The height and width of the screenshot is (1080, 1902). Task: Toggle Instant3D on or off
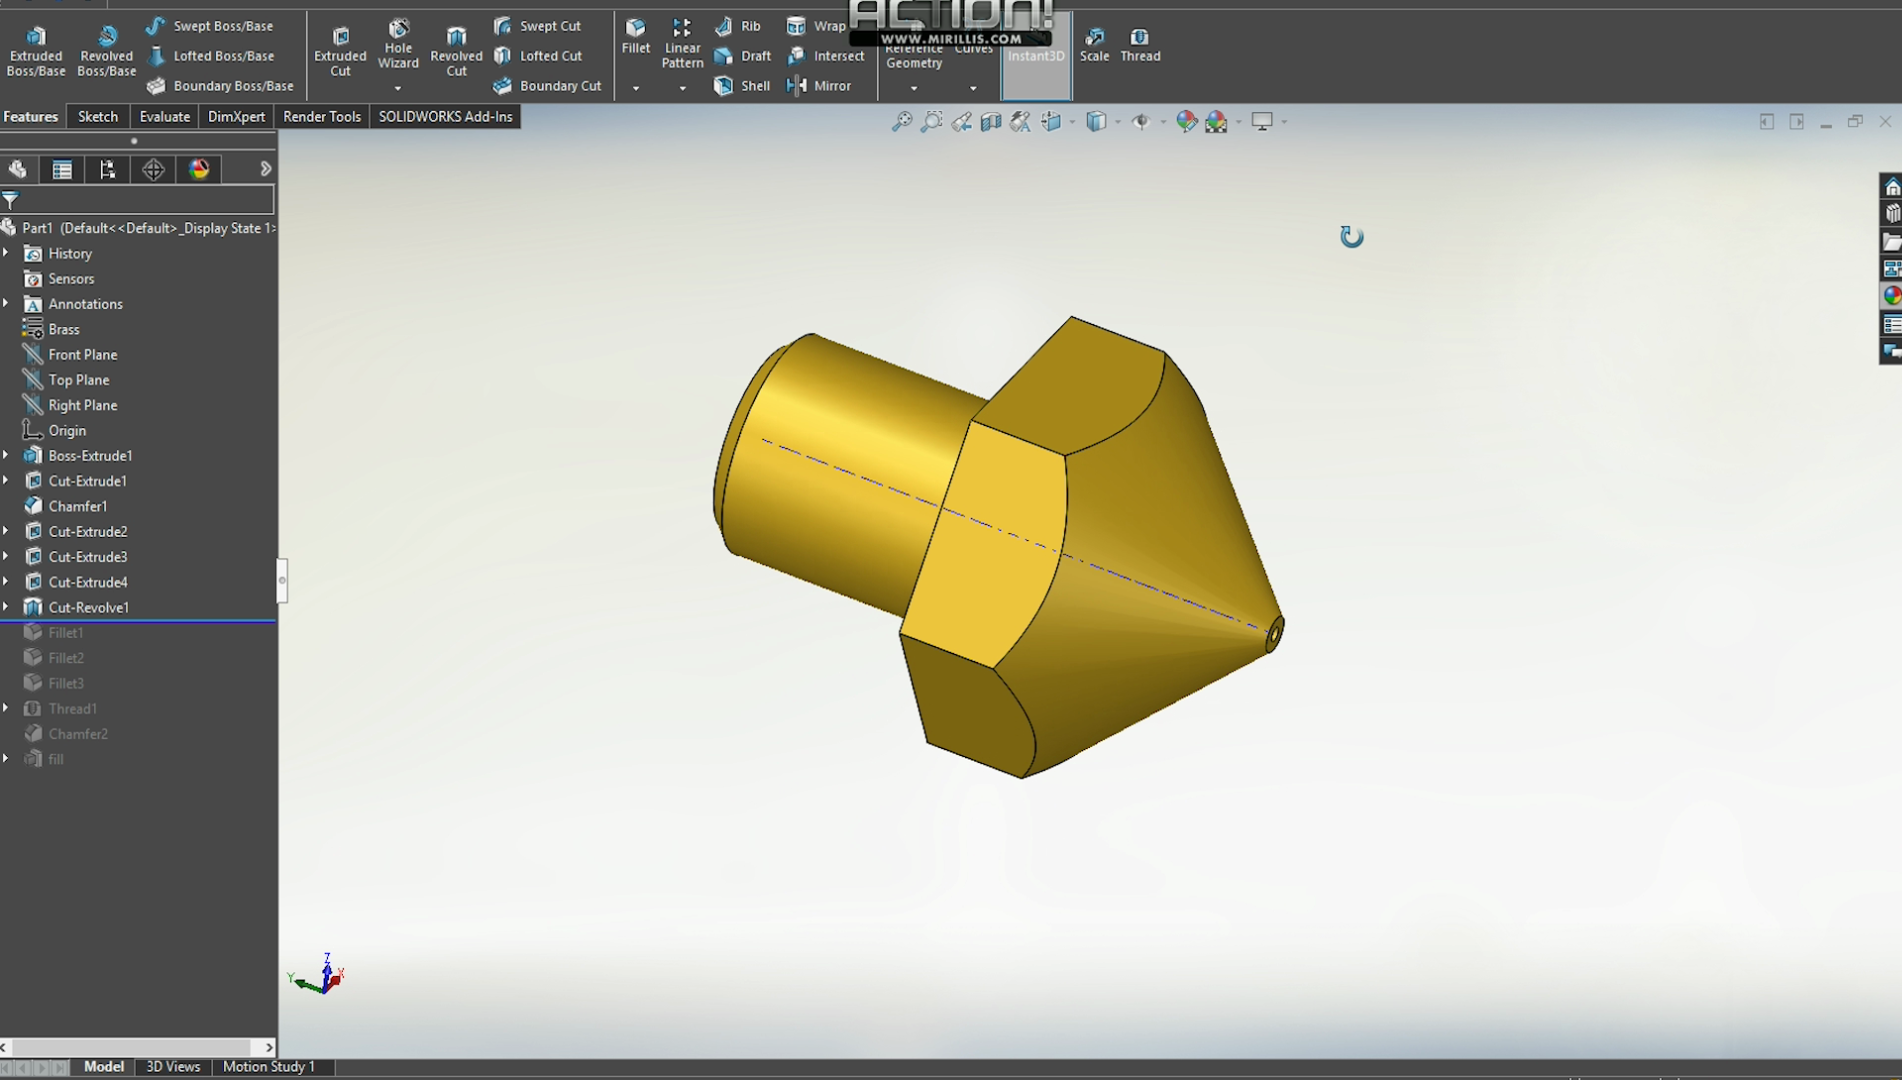(1035, 57)
